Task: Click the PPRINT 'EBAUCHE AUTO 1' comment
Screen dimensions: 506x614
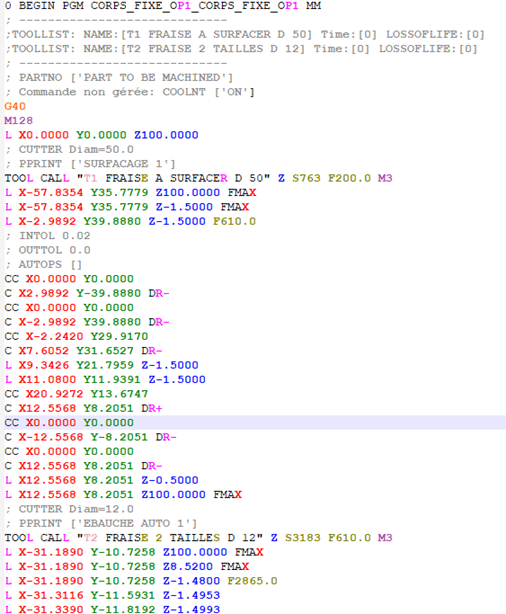Action: point(101,524)
